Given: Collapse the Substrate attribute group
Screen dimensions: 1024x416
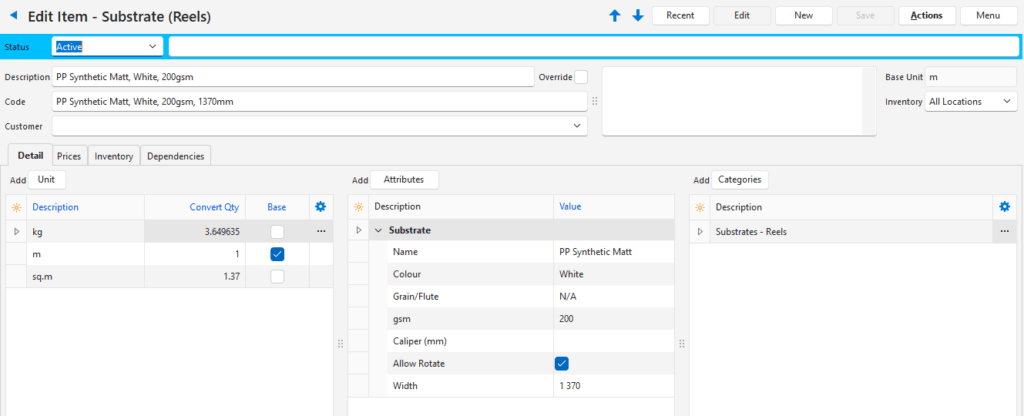Looking at the screenshot, I should [x=379, y=231].
